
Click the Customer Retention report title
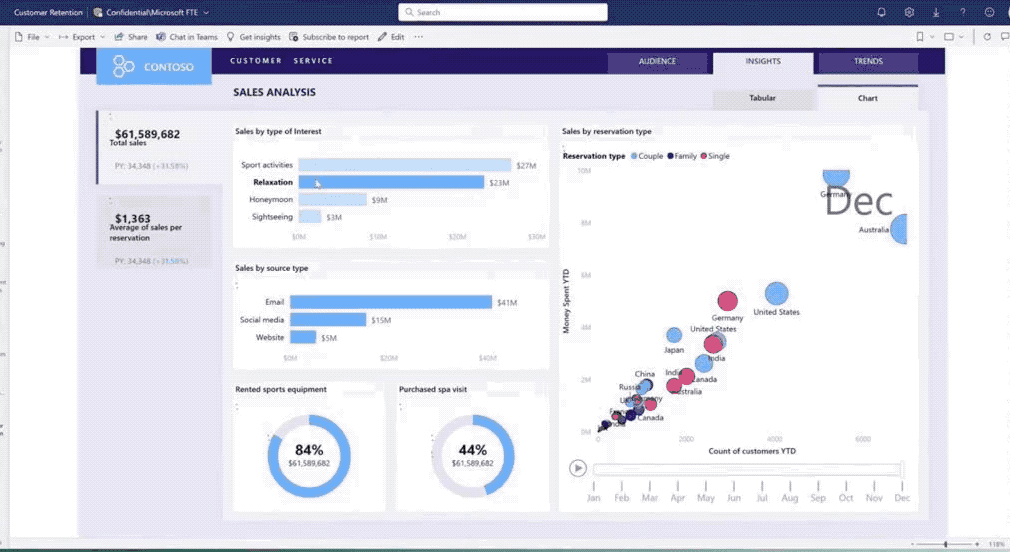click(x=48, y=12)
